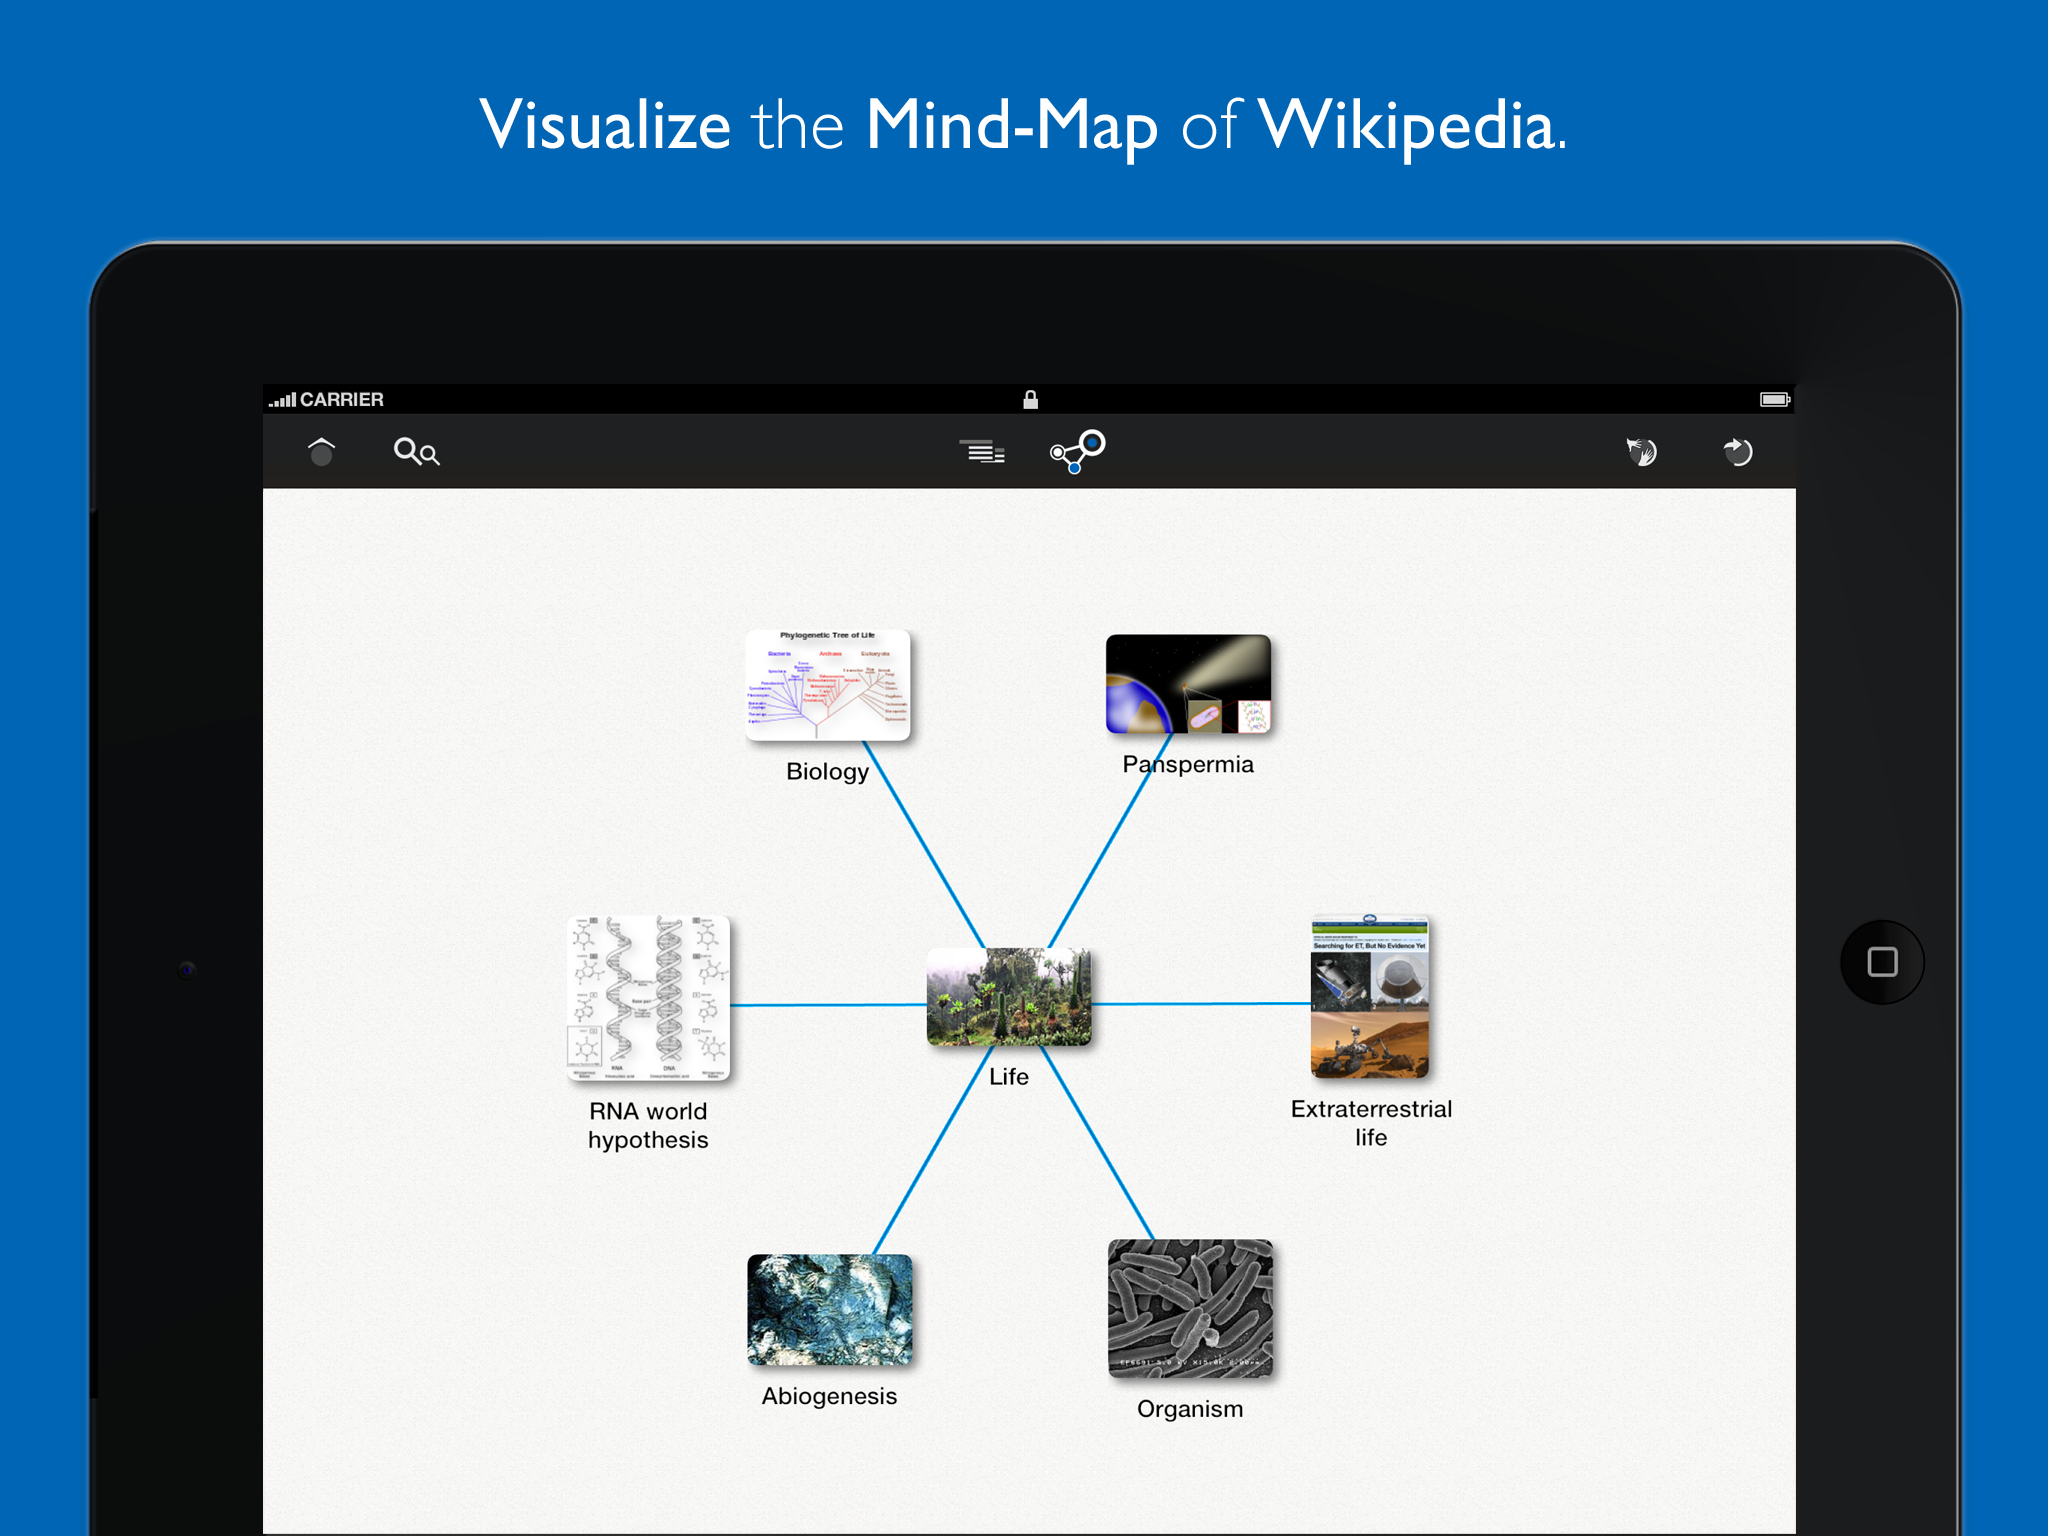Click the Organism text label

point(1190,1409)
